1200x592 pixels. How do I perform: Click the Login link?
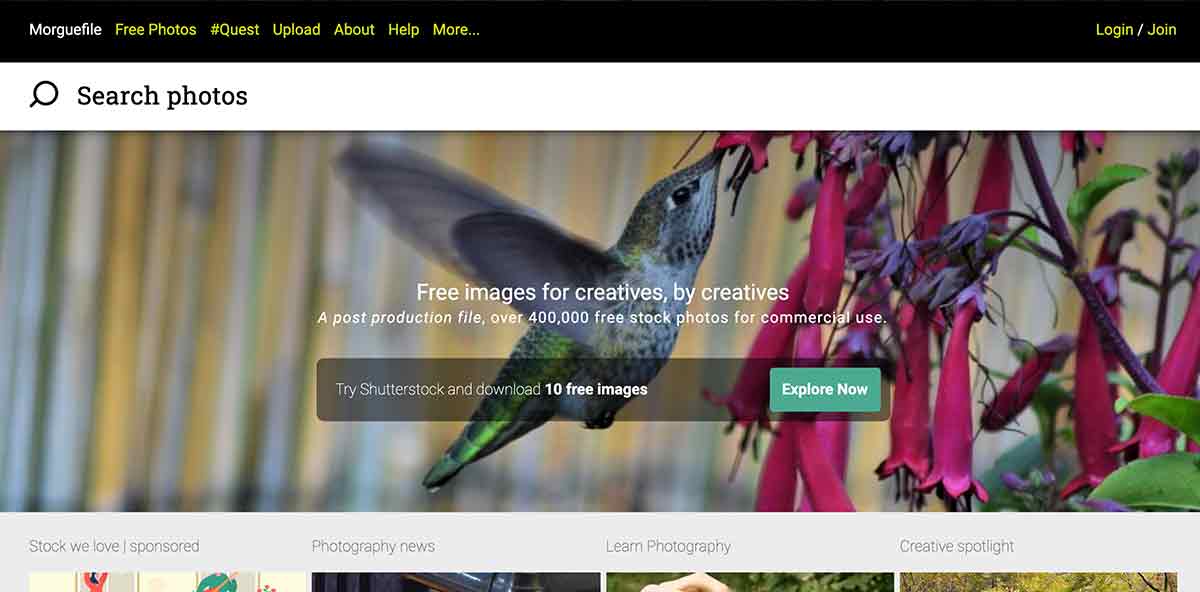click(x=1114, y=30)
